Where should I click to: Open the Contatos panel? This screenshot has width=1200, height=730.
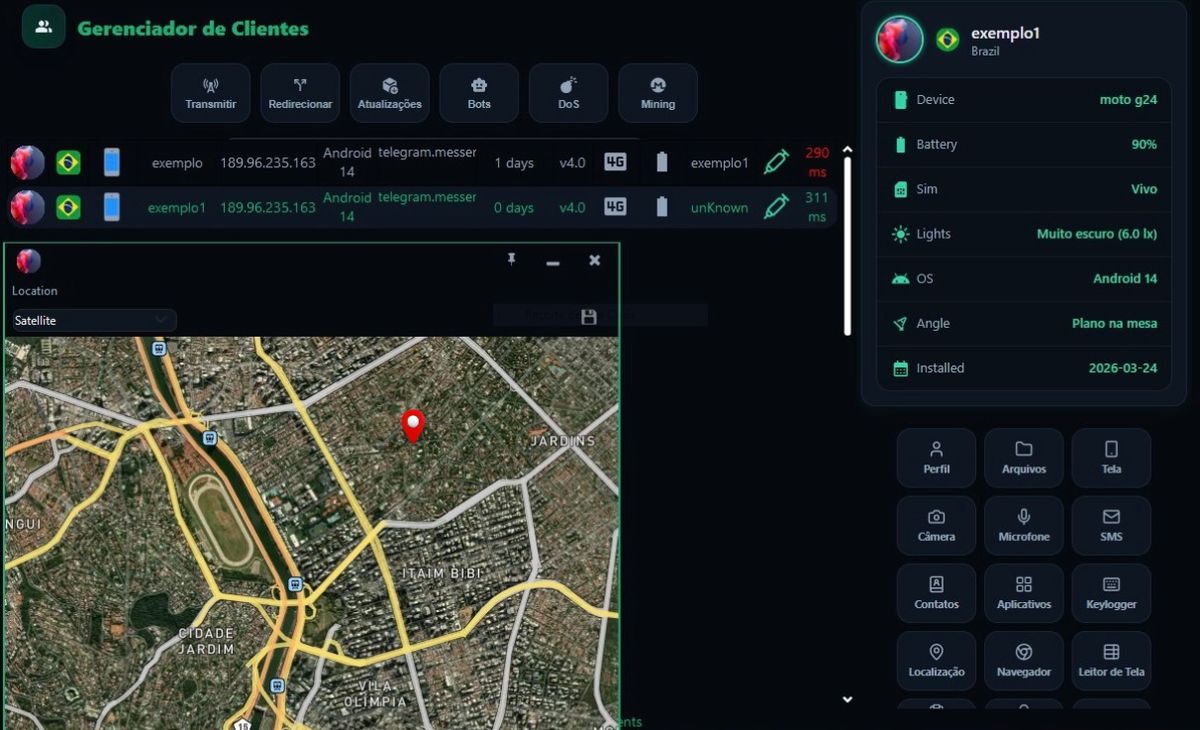tap(936, 593)
